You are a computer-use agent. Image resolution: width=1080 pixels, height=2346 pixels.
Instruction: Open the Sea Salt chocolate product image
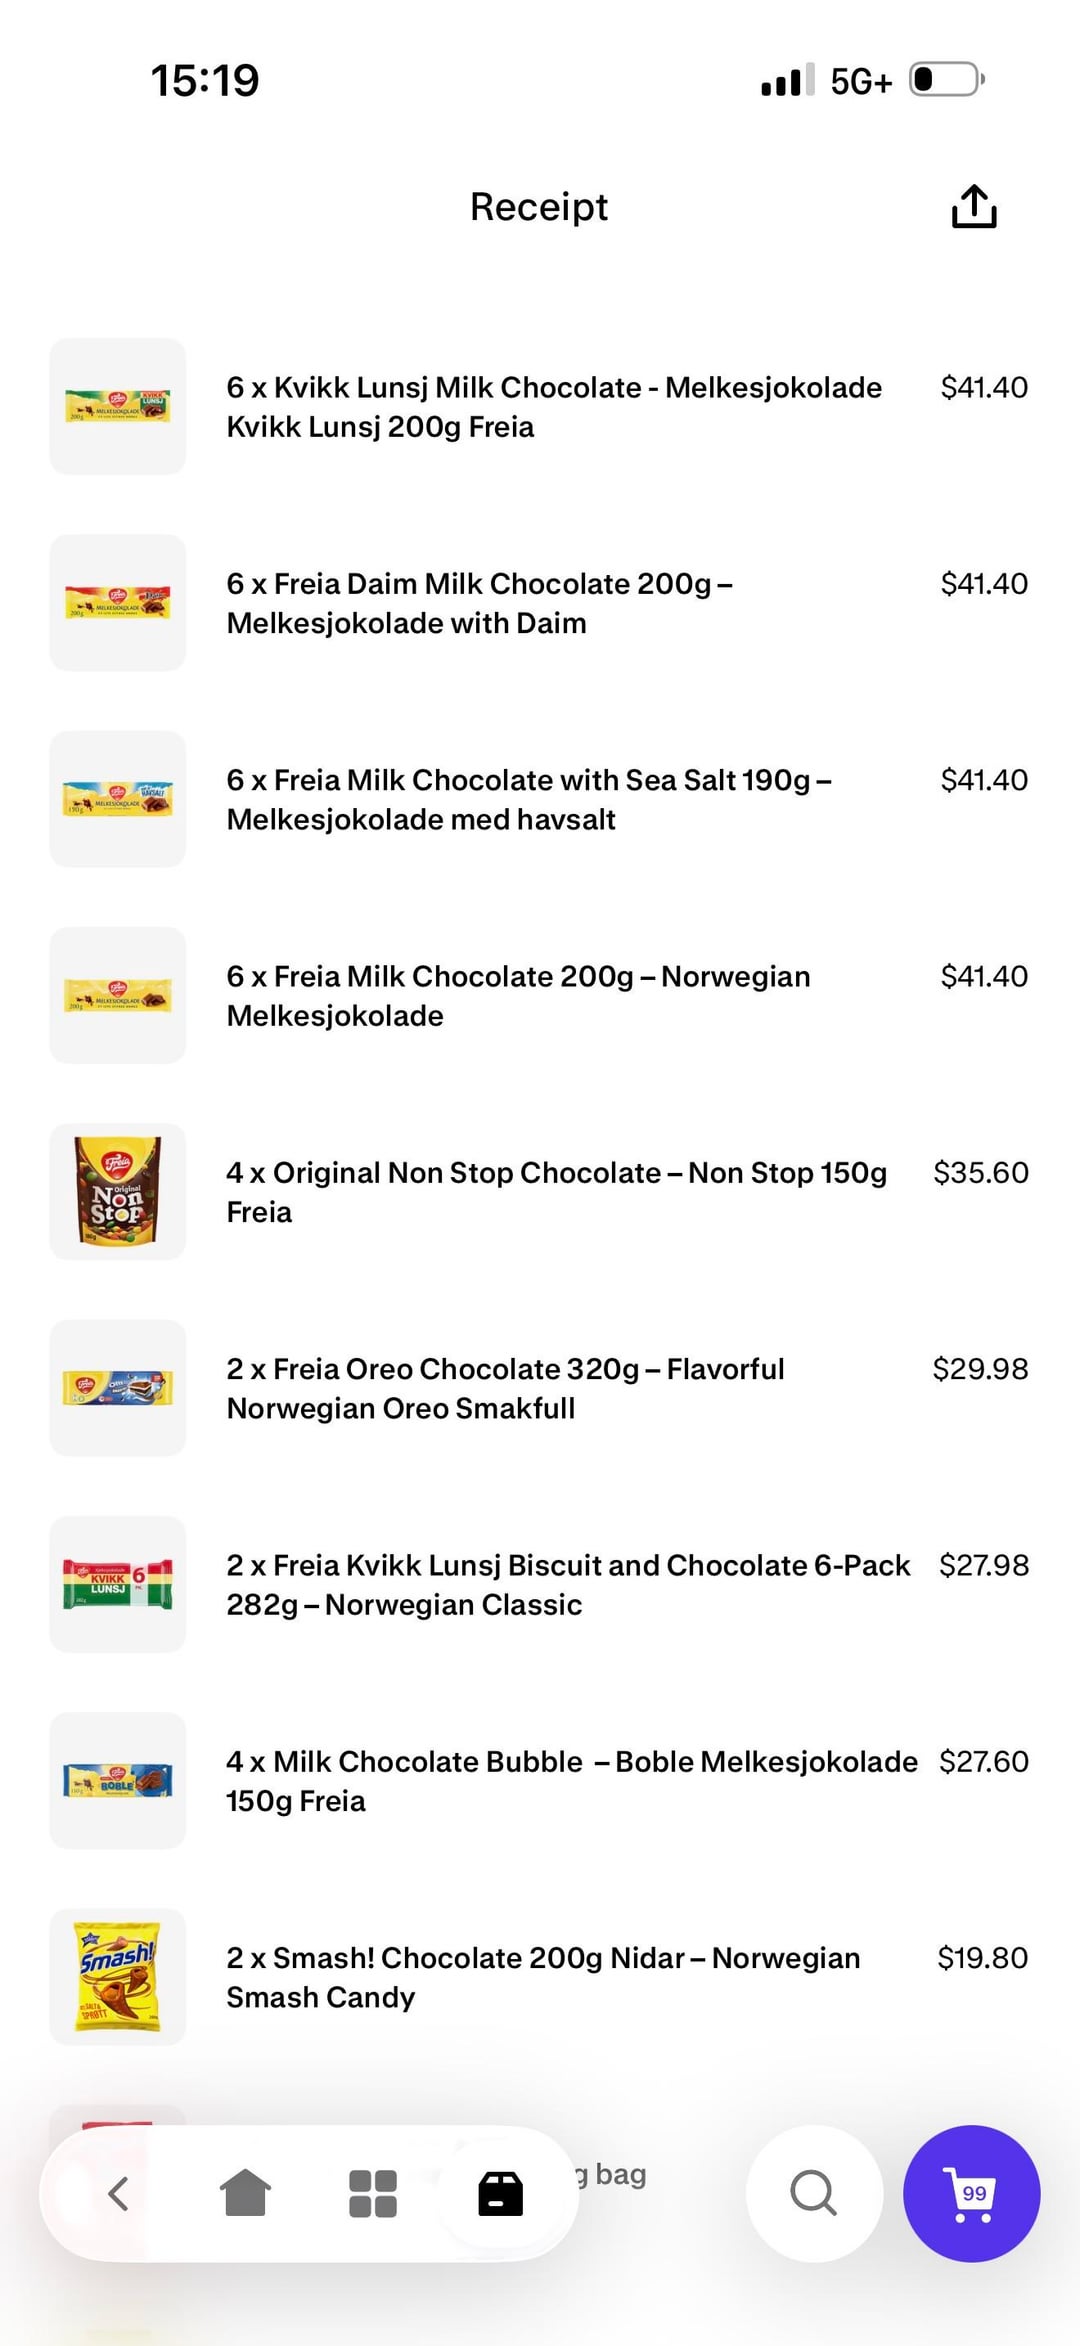coord(118,799)
